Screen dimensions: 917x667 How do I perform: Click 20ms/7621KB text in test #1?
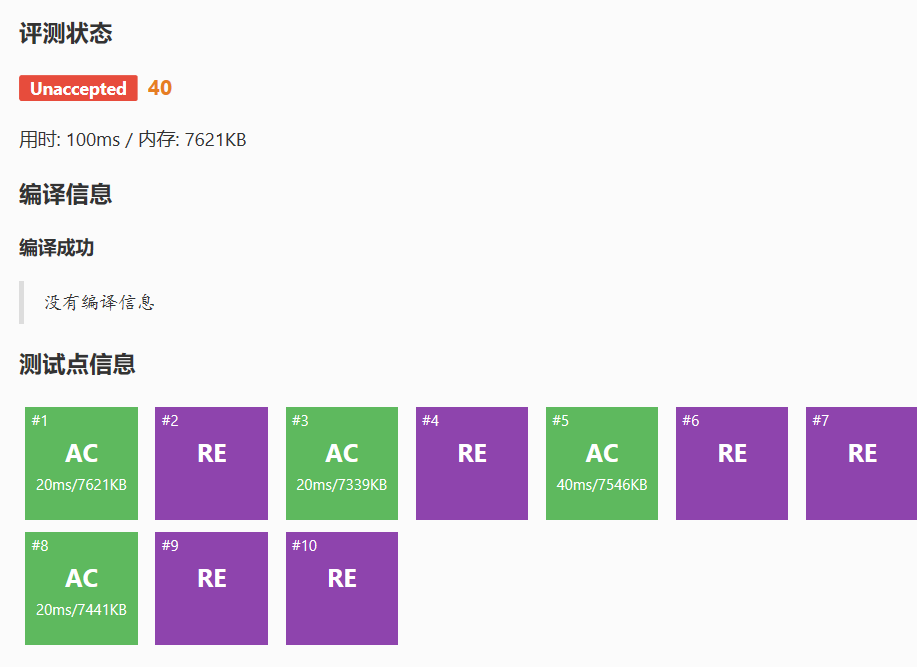81,485
